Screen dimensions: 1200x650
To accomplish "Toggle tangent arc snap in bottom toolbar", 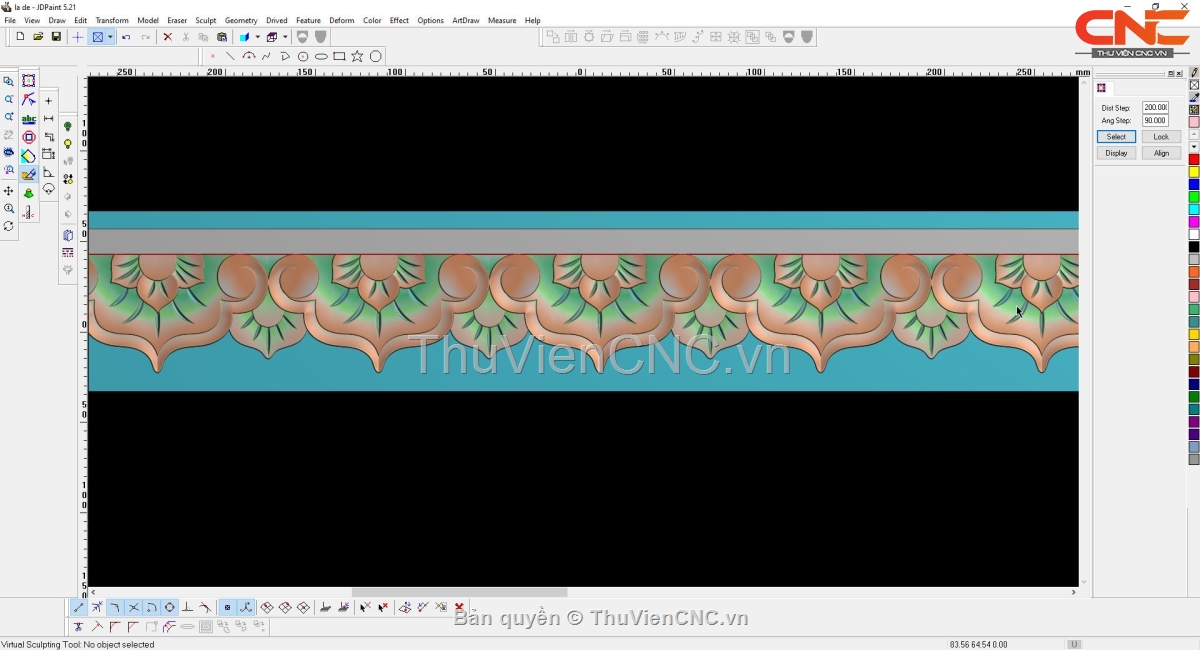I will click(205, 607).
